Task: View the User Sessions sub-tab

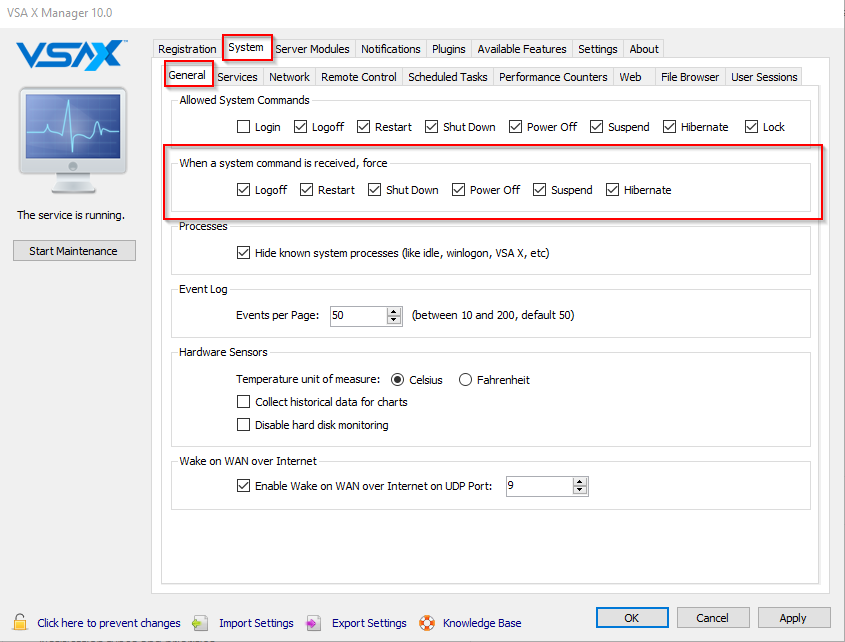Action: click(x=764, y=77)
